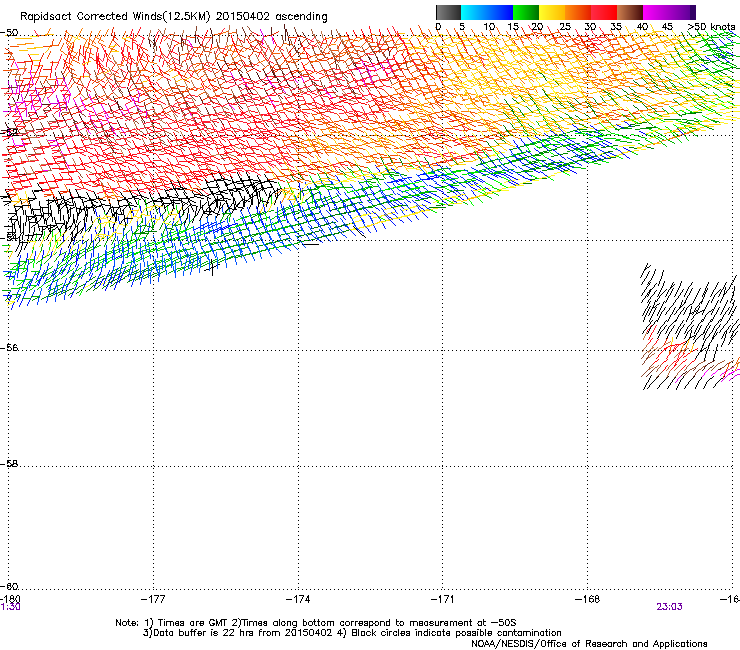Click the 'NOAA/NESDIS/Office of Research and Applications' credit
740x650 pixels.
point(589,644)
